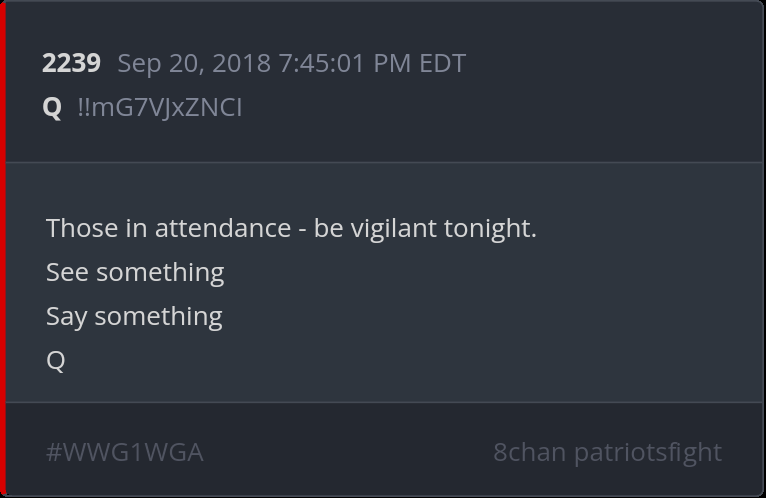Click the word 'Those' in the post

(82, 228)
